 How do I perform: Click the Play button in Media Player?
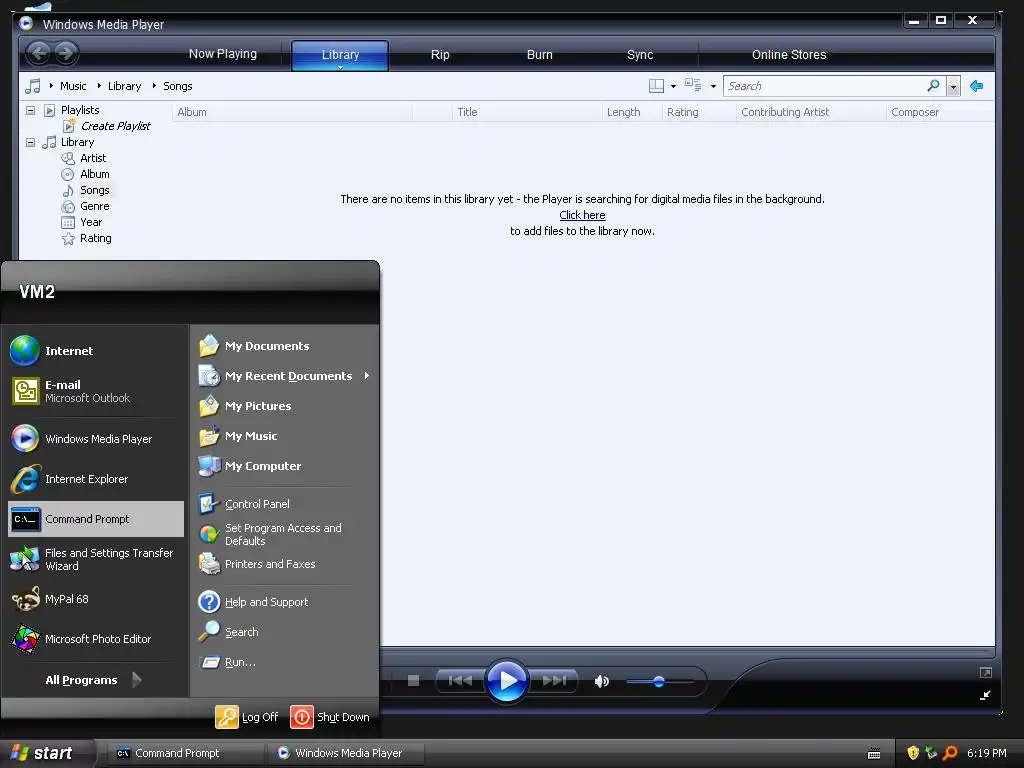point(507,681)
